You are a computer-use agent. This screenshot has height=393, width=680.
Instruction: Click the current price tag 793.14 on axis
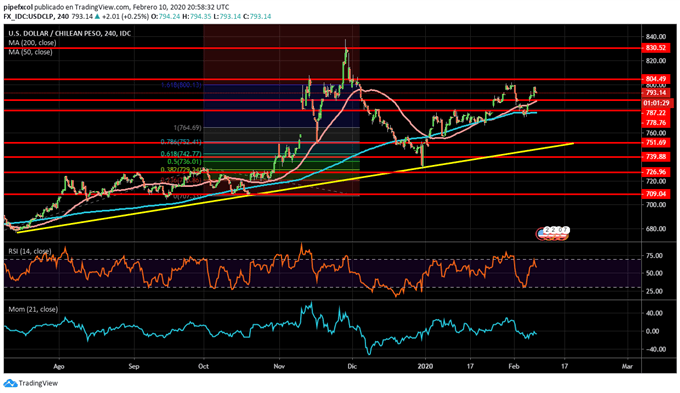[655, 93]
